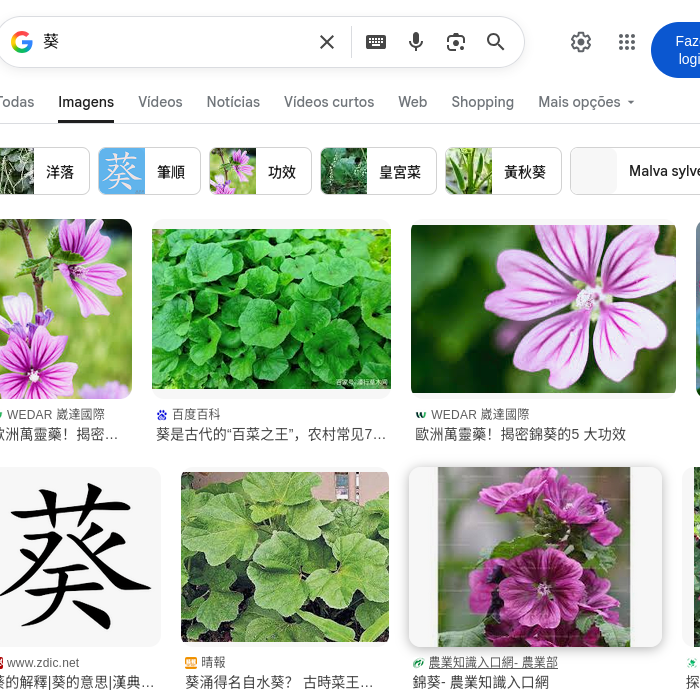The image size is (700, 698).
Task: Submit search with the magnifier icon
Action: click(x=495, y=42)
